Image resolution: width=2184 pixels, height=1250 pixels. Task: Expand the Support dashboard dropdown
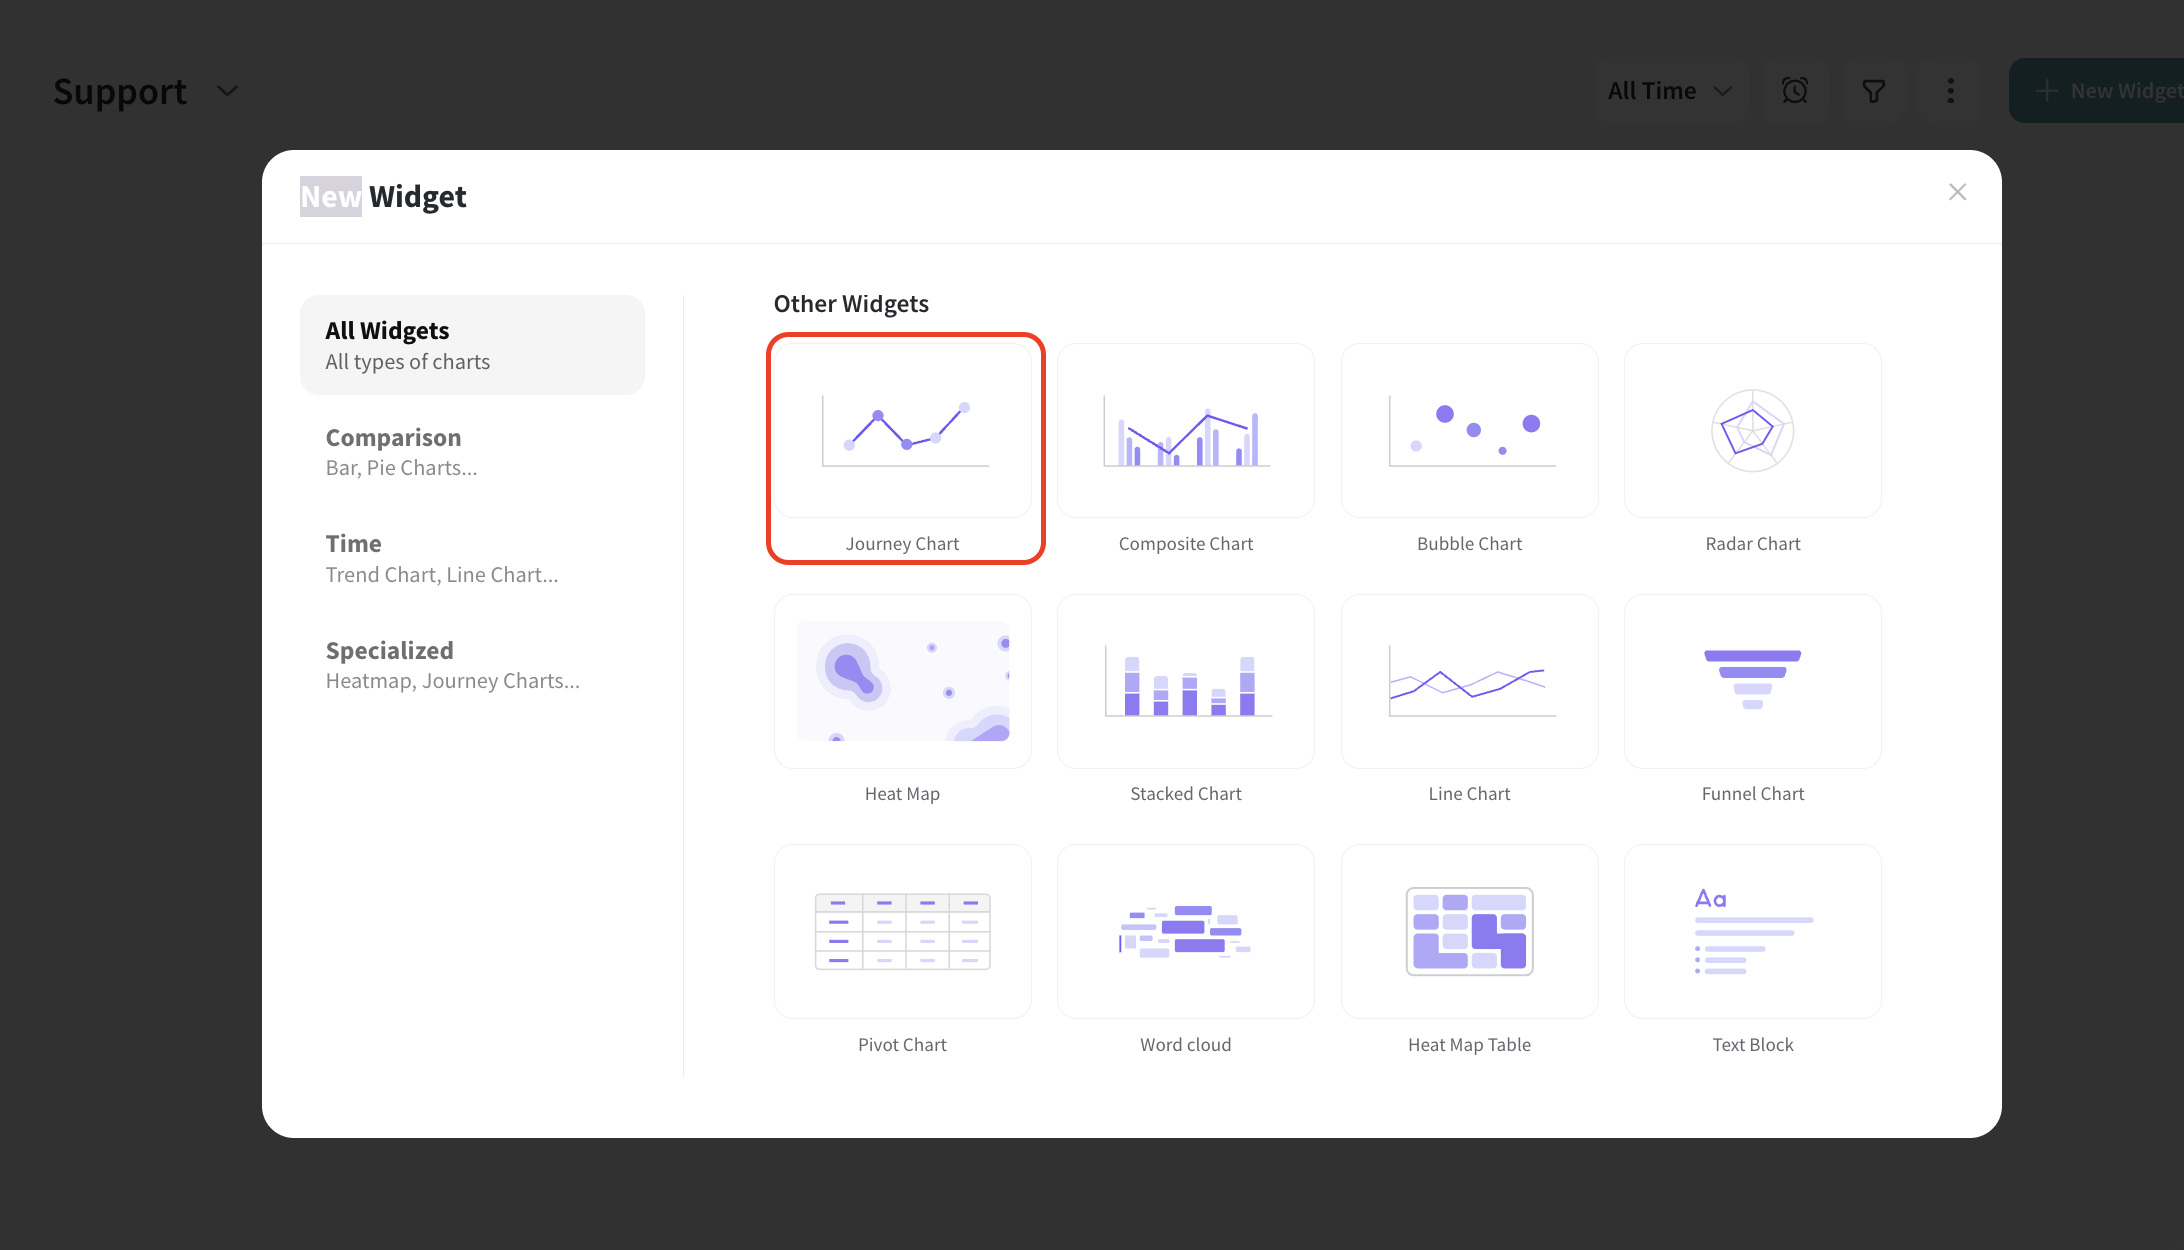tap(228, 91)
